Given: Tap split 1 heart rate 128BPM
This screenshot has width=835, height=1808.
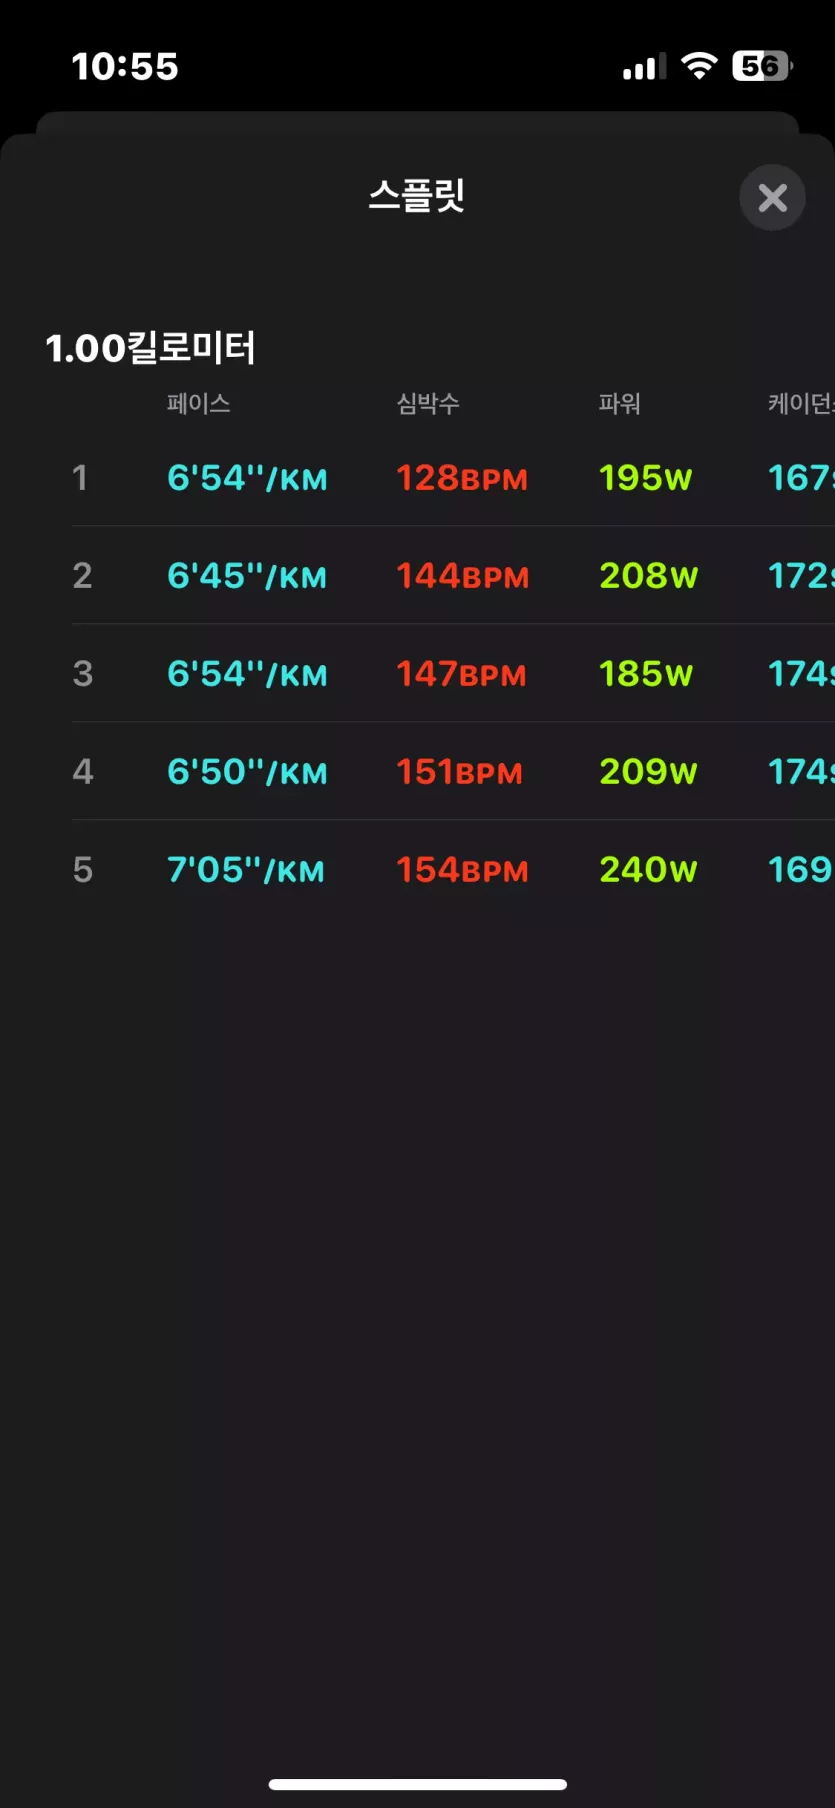Looking at the screenshot, I should (462, 478).
